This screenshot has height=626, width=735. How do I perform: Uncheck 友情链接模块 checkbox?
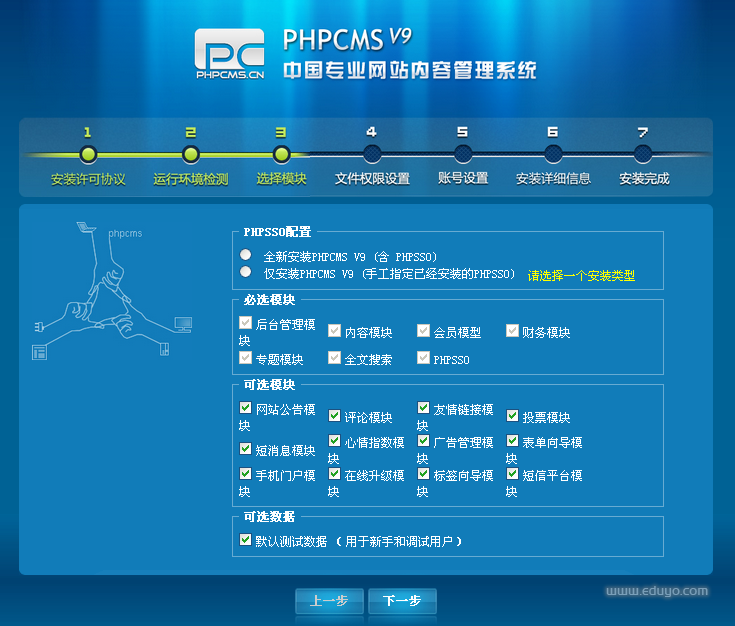click(x=423, y=407)
